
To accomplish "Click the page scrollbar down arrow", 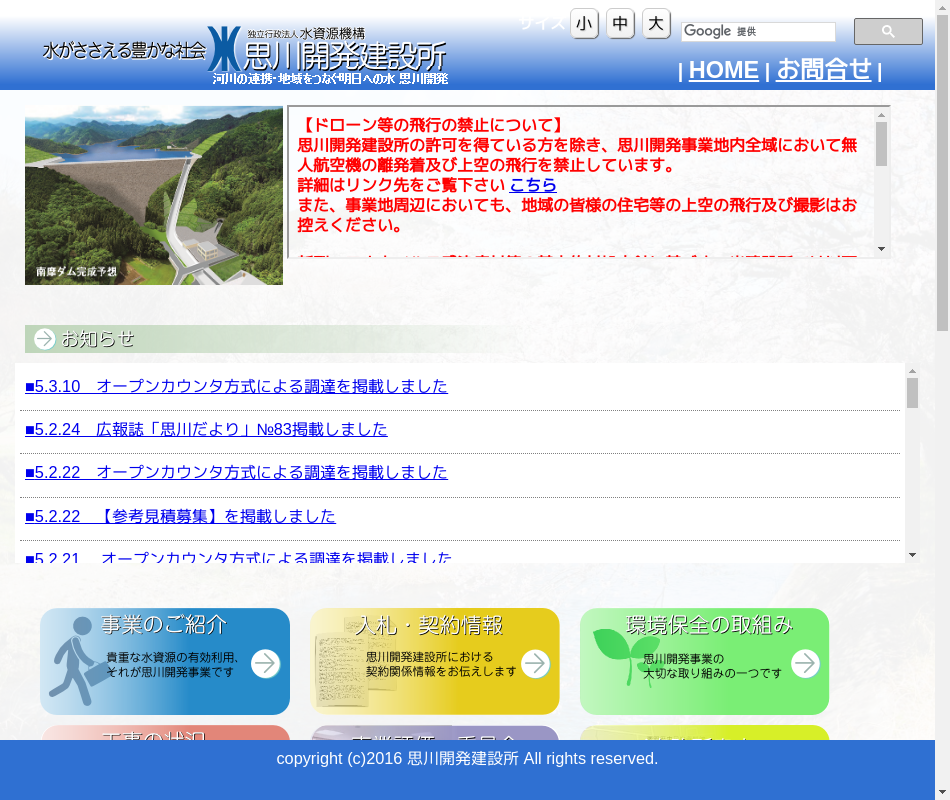I will (942, 792).
